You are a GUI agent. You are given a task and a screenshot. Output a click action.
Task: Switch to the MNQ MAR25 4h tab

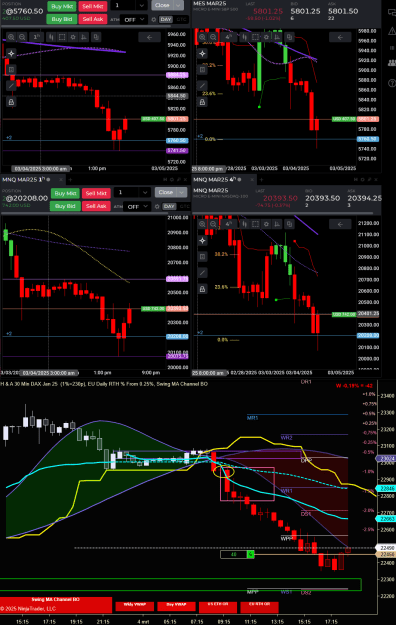click(217, 180)
